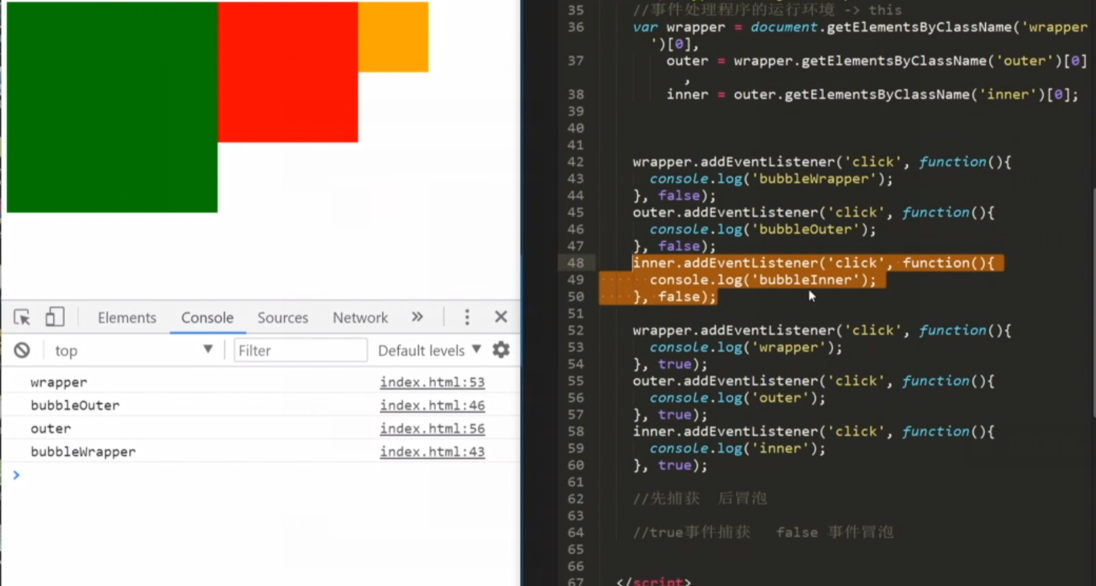This screenshot has height=586, width=1096.
Task: Open the Default levels dropdown
Action: [429, 350]
